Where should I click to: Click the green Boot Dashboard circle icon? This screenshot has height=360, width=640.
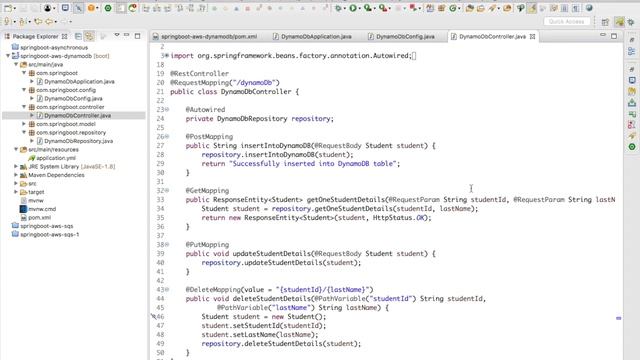pyautogui.click(x=108, y=8)
